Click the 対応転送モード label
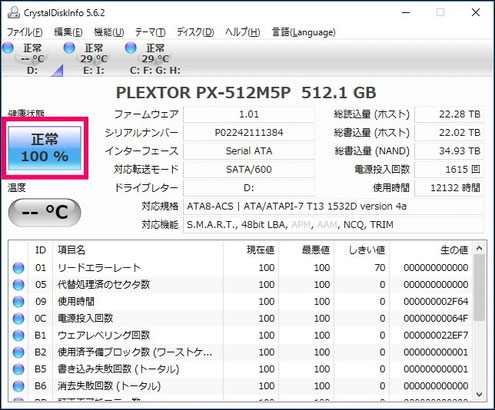 146,169
